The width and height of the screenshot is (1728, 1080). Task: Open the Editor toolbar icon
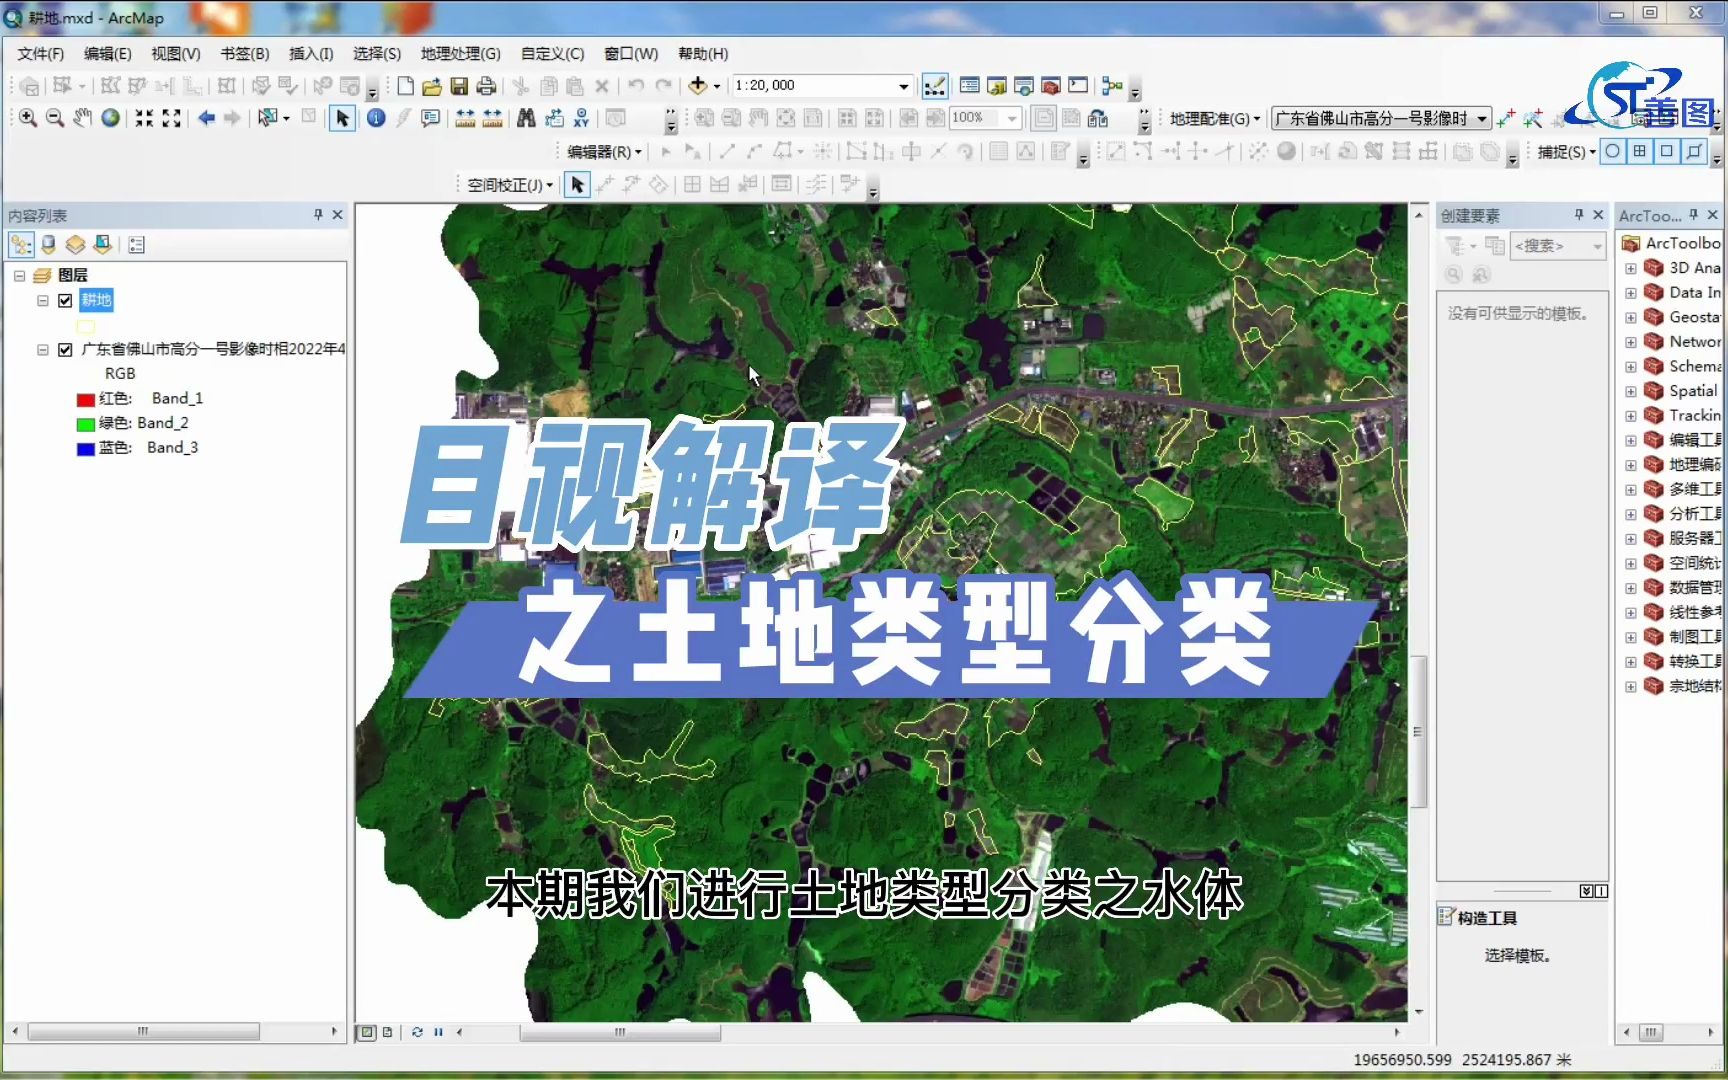[935, 86]
